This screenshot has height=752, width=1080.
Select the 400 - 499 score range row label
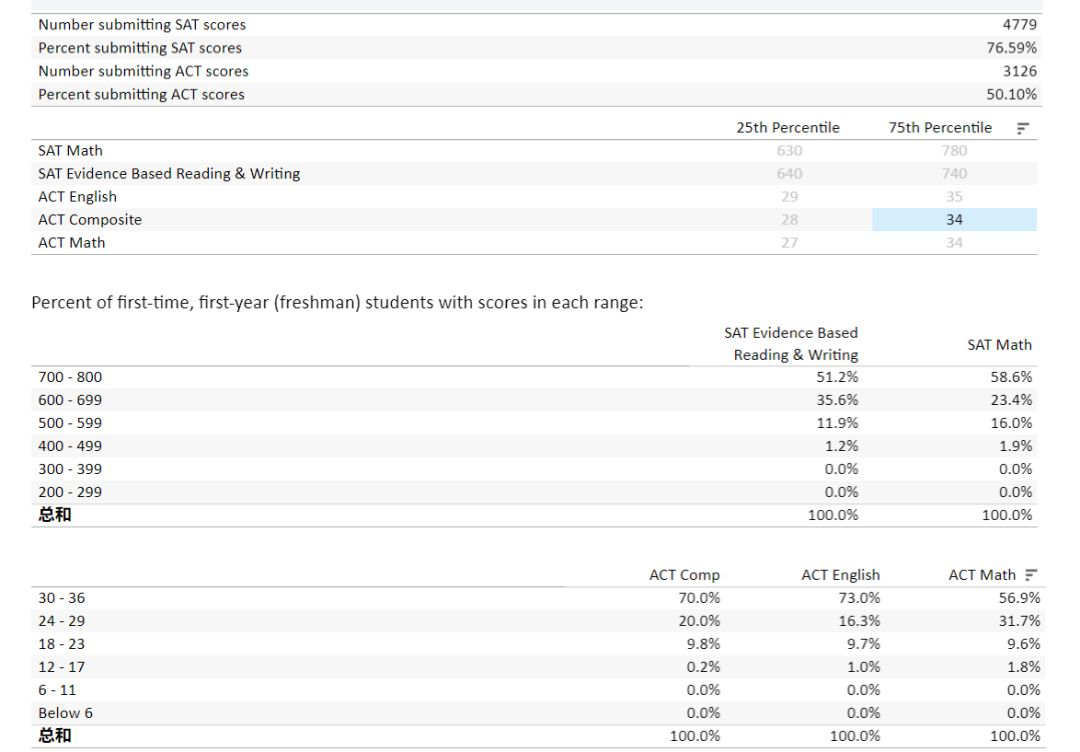coord(70,446)
